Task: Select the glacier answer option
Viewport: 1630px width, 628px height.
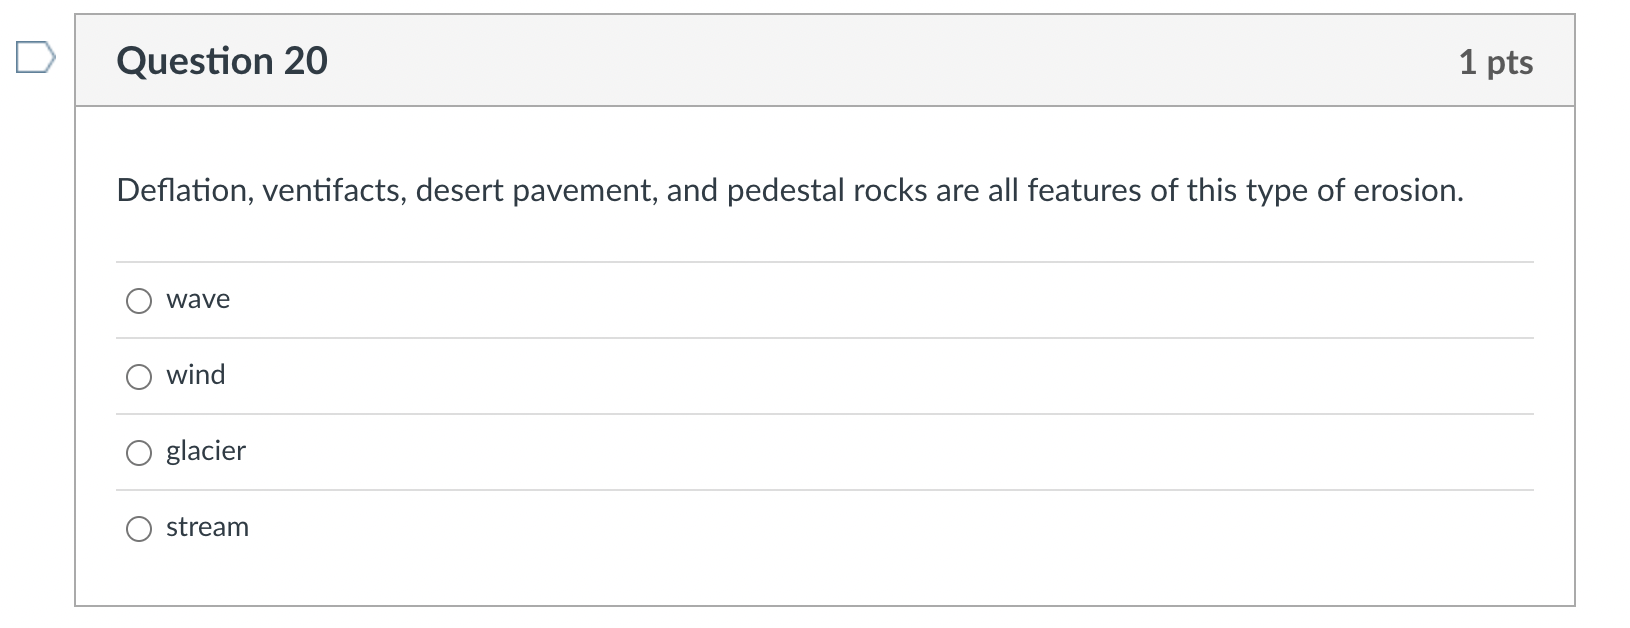Action: point(139,452)
